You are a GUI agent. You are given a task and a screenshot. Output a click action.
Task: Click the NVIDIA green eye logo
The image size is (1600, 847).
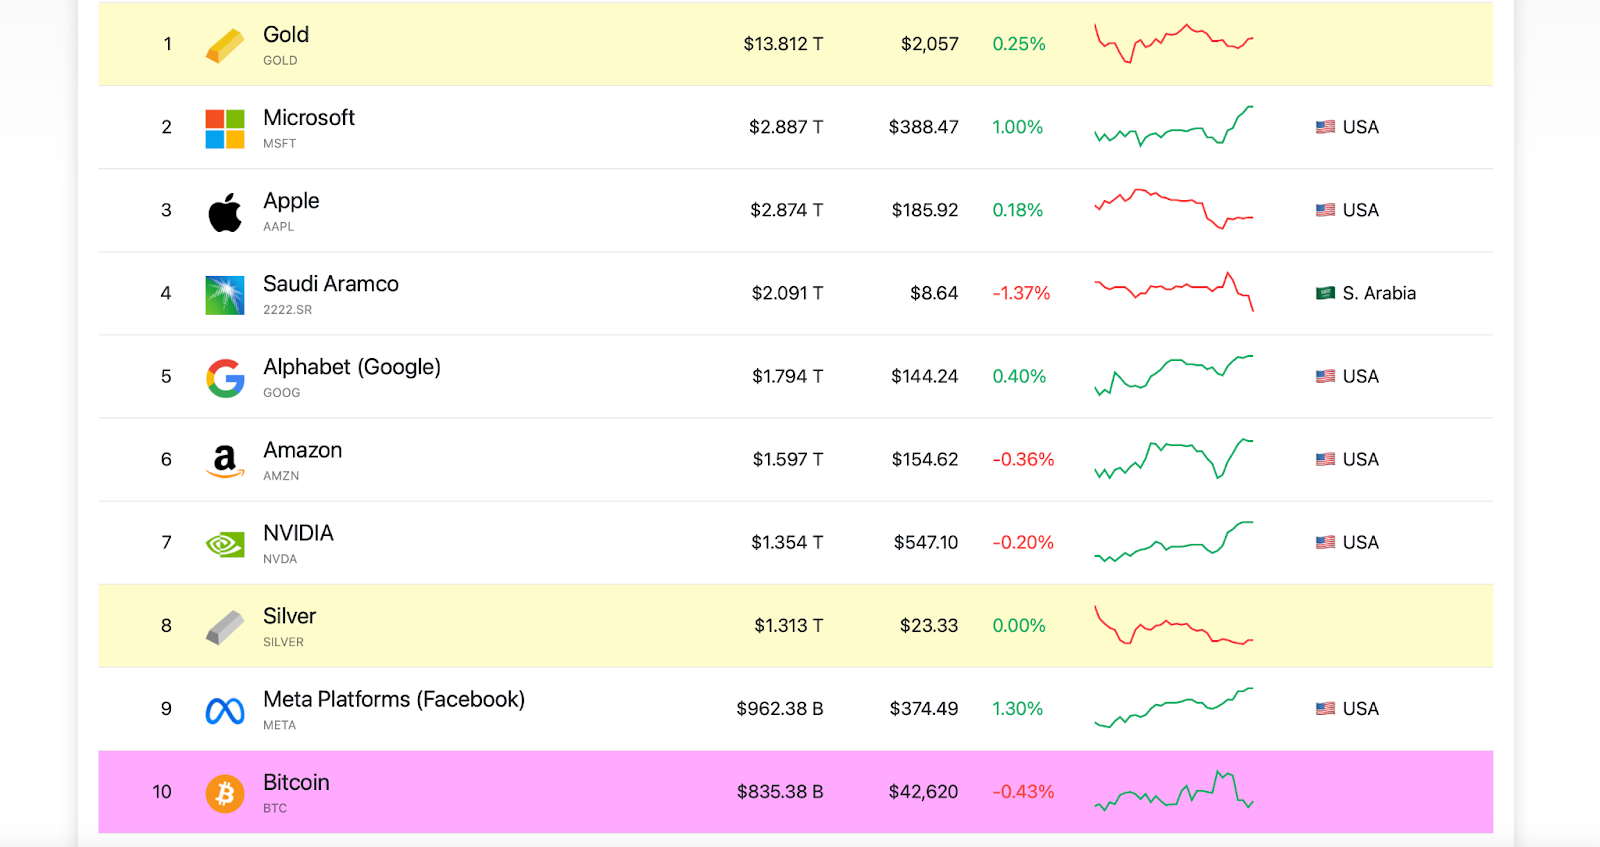[x=225, y=544]
